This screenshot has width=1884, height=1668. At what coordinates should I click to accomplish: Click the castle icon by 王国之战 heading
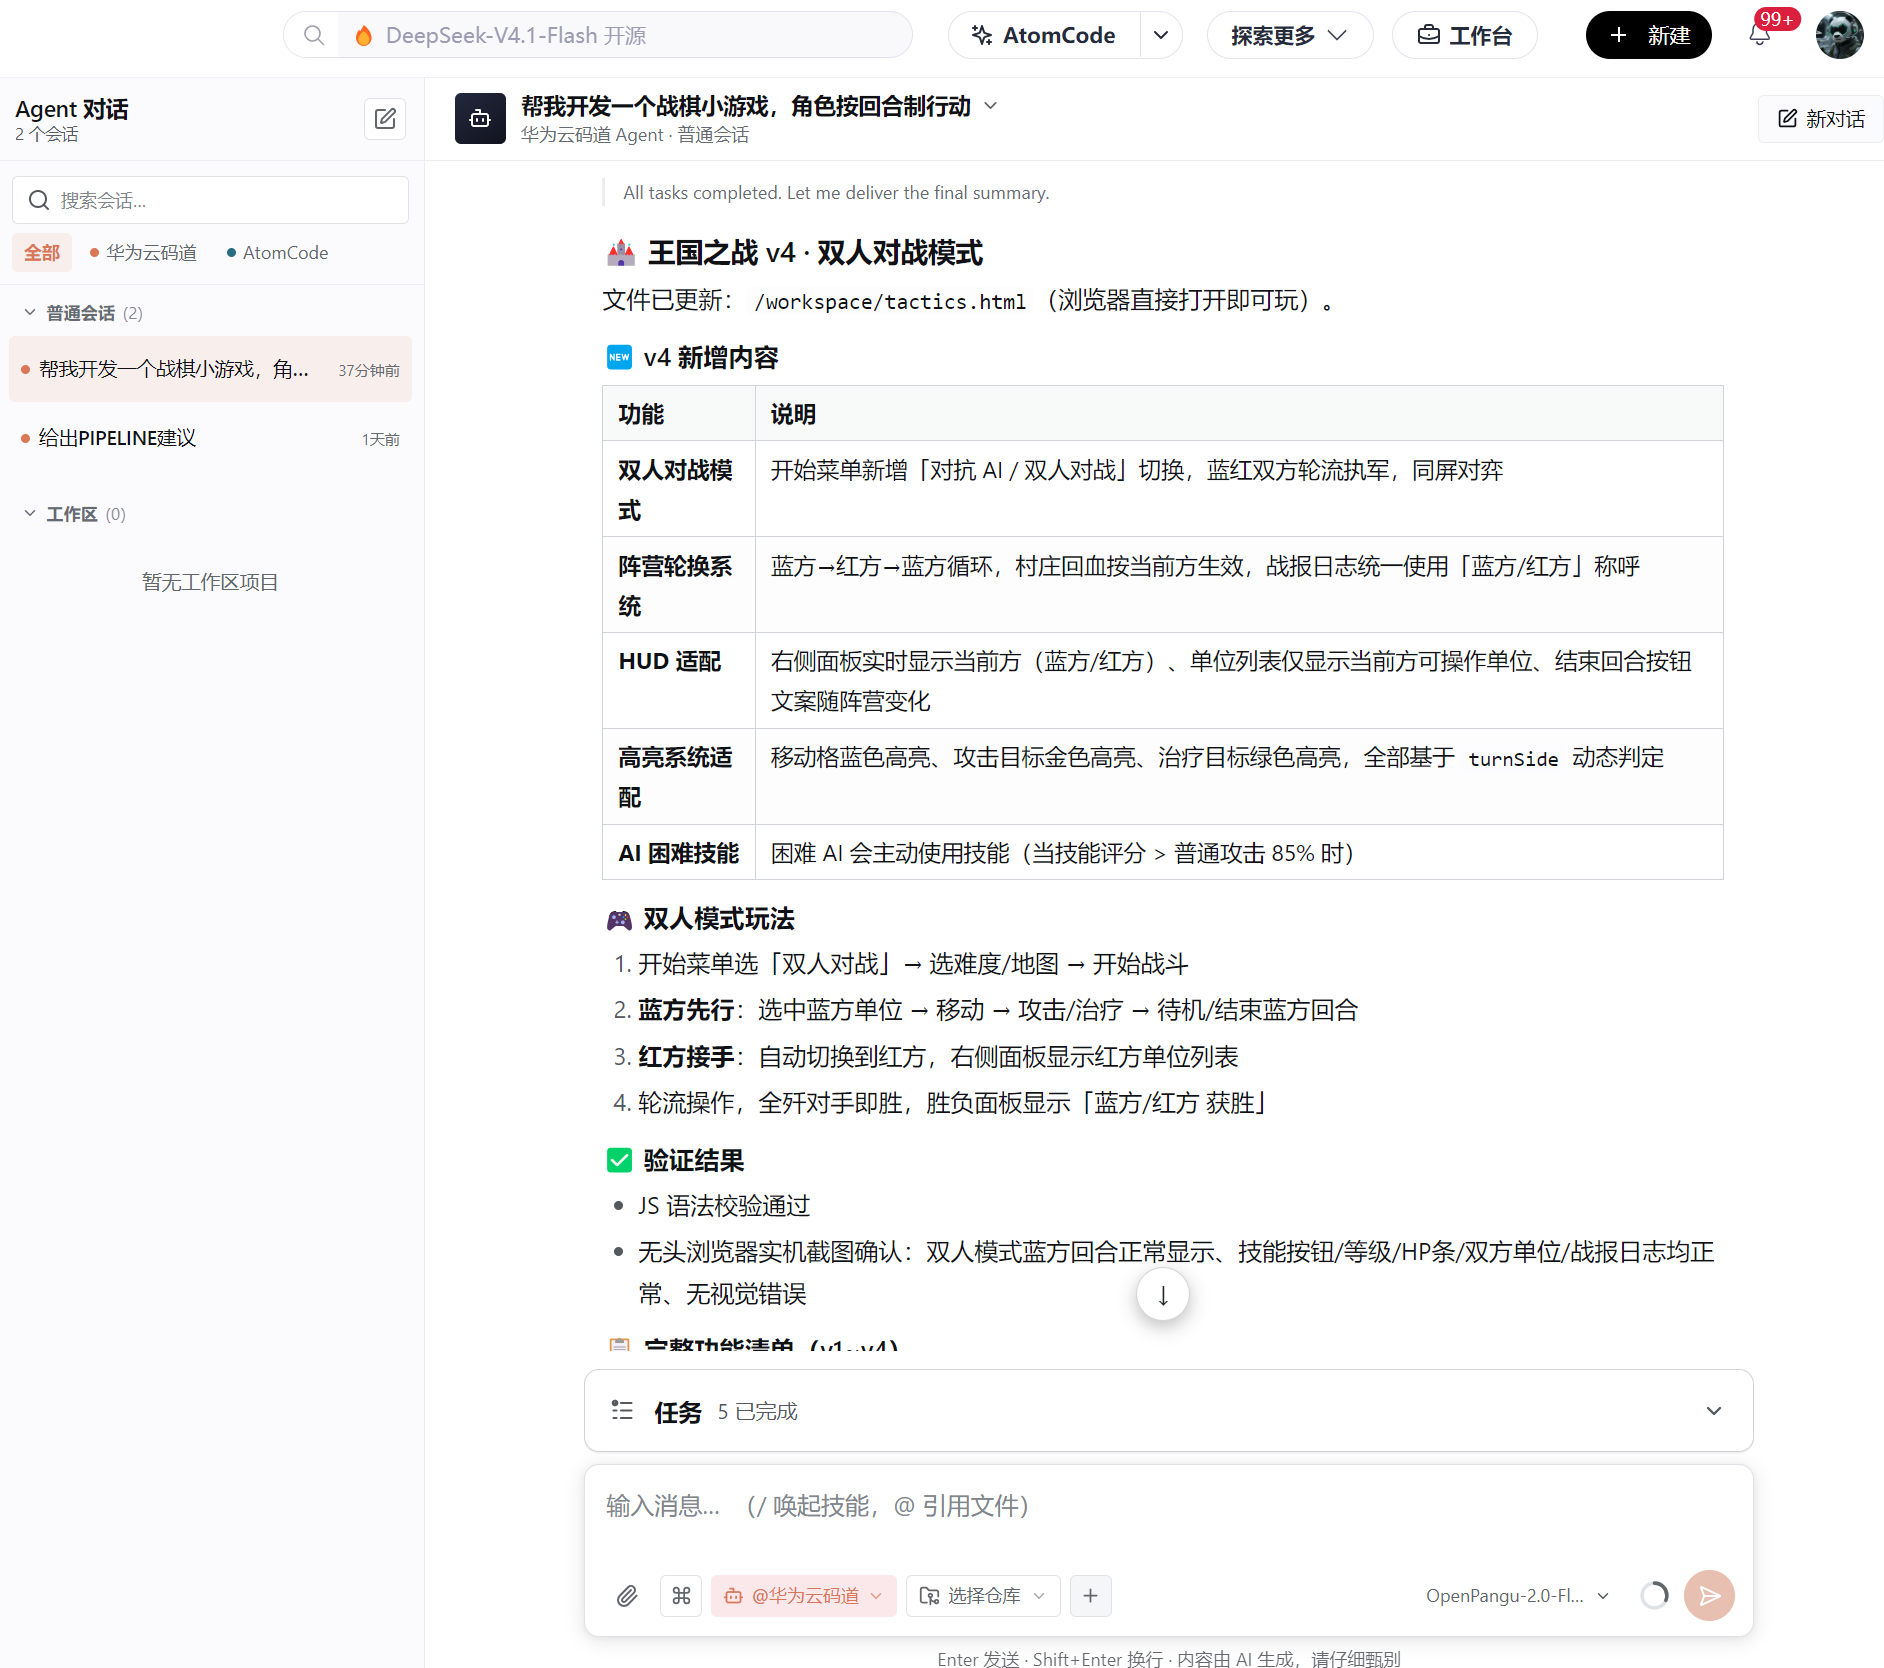tap(621, 253)
